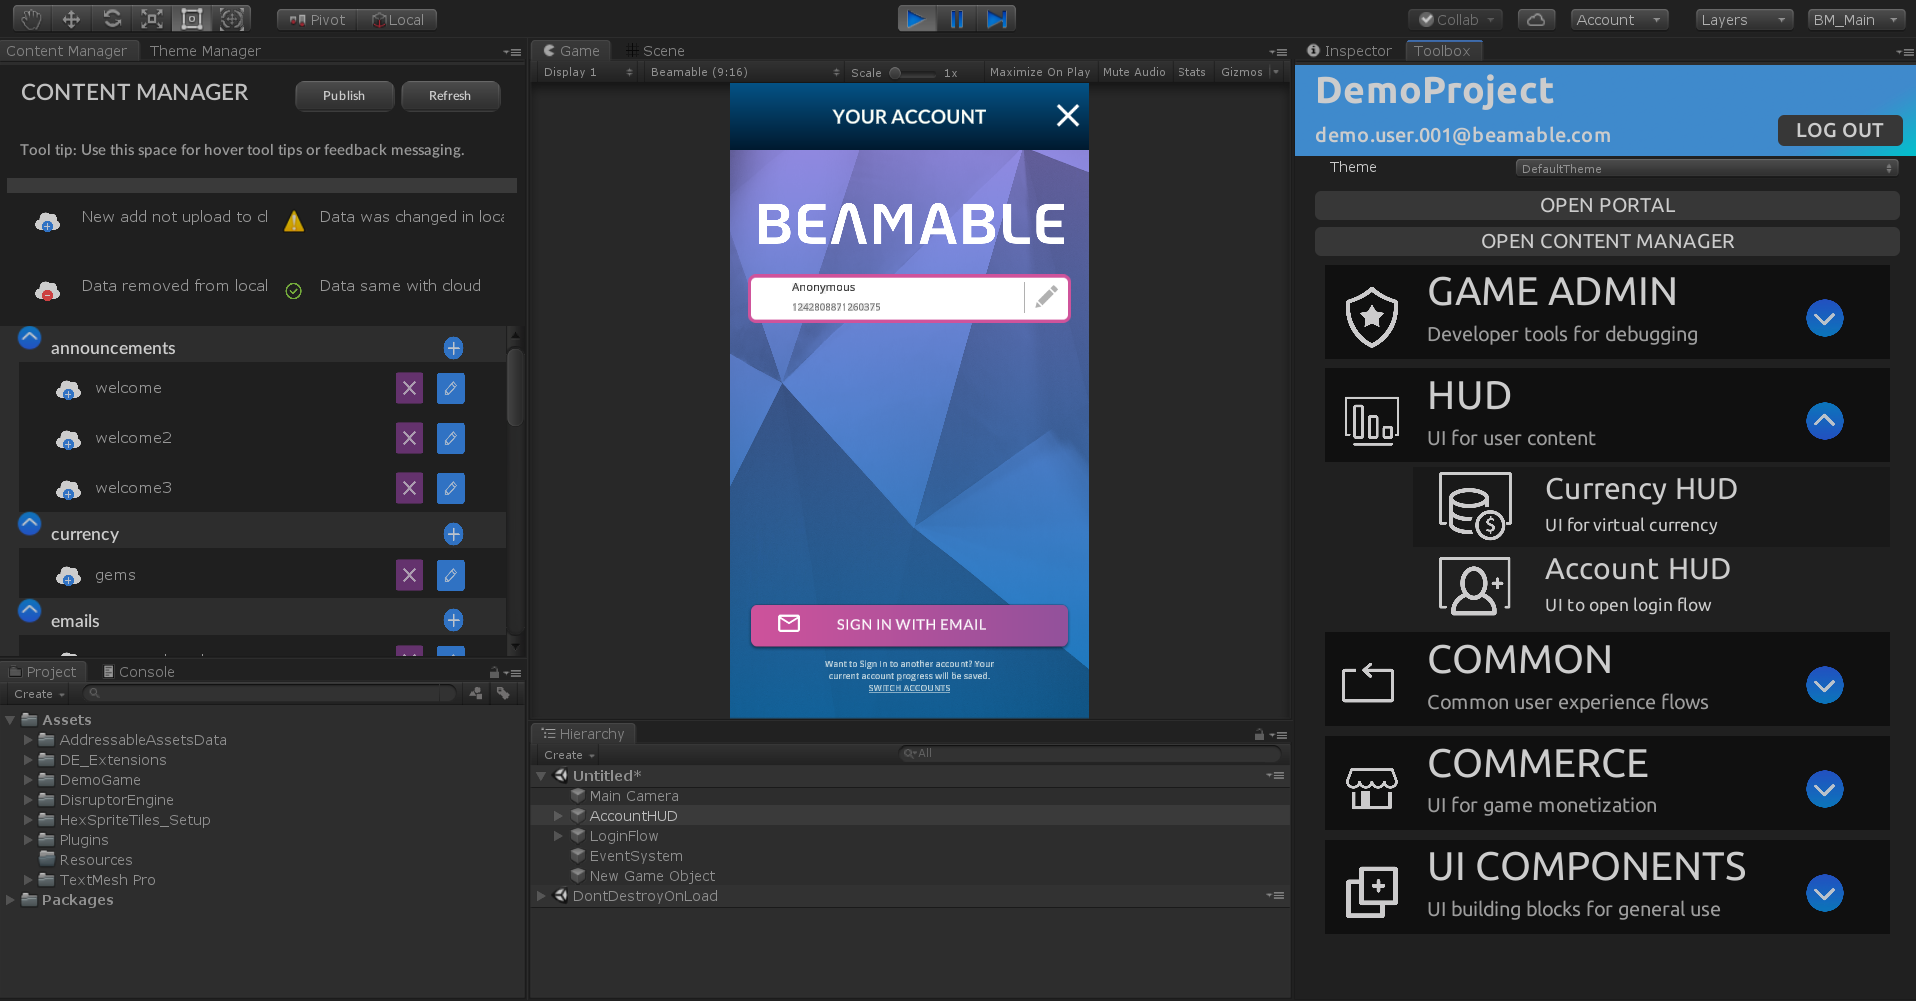Screen dimensions: 1916x1001
Task: Select the Move tool in toolbar
Action: (x=71, y=19)
